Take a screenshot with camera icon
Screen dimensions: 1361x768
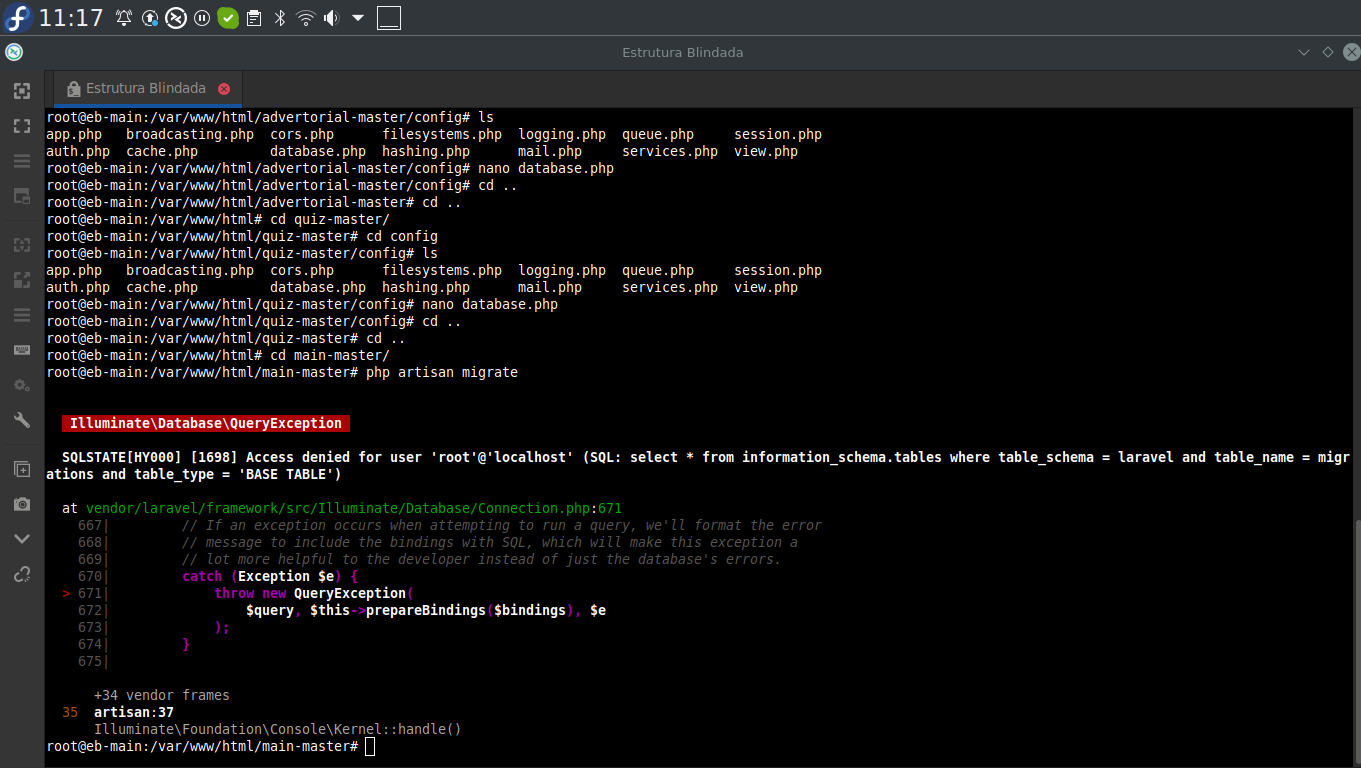[21, 504]
